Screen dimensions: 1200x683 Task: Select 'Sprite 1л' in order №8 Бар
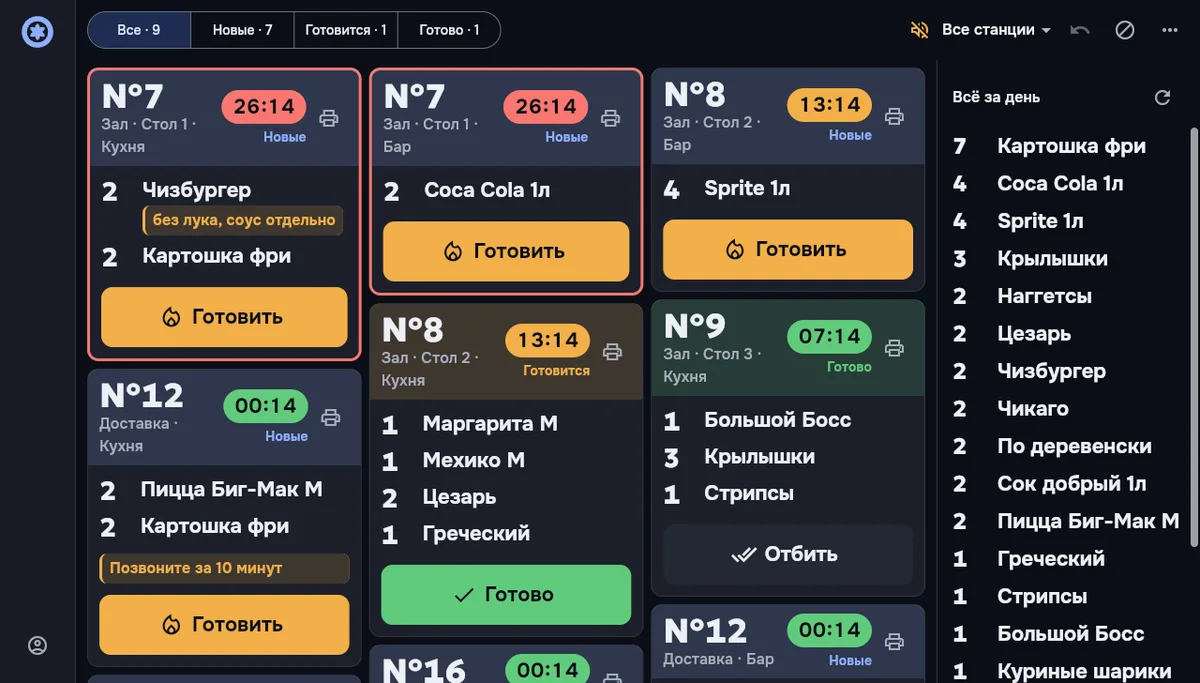coord(747,188)
